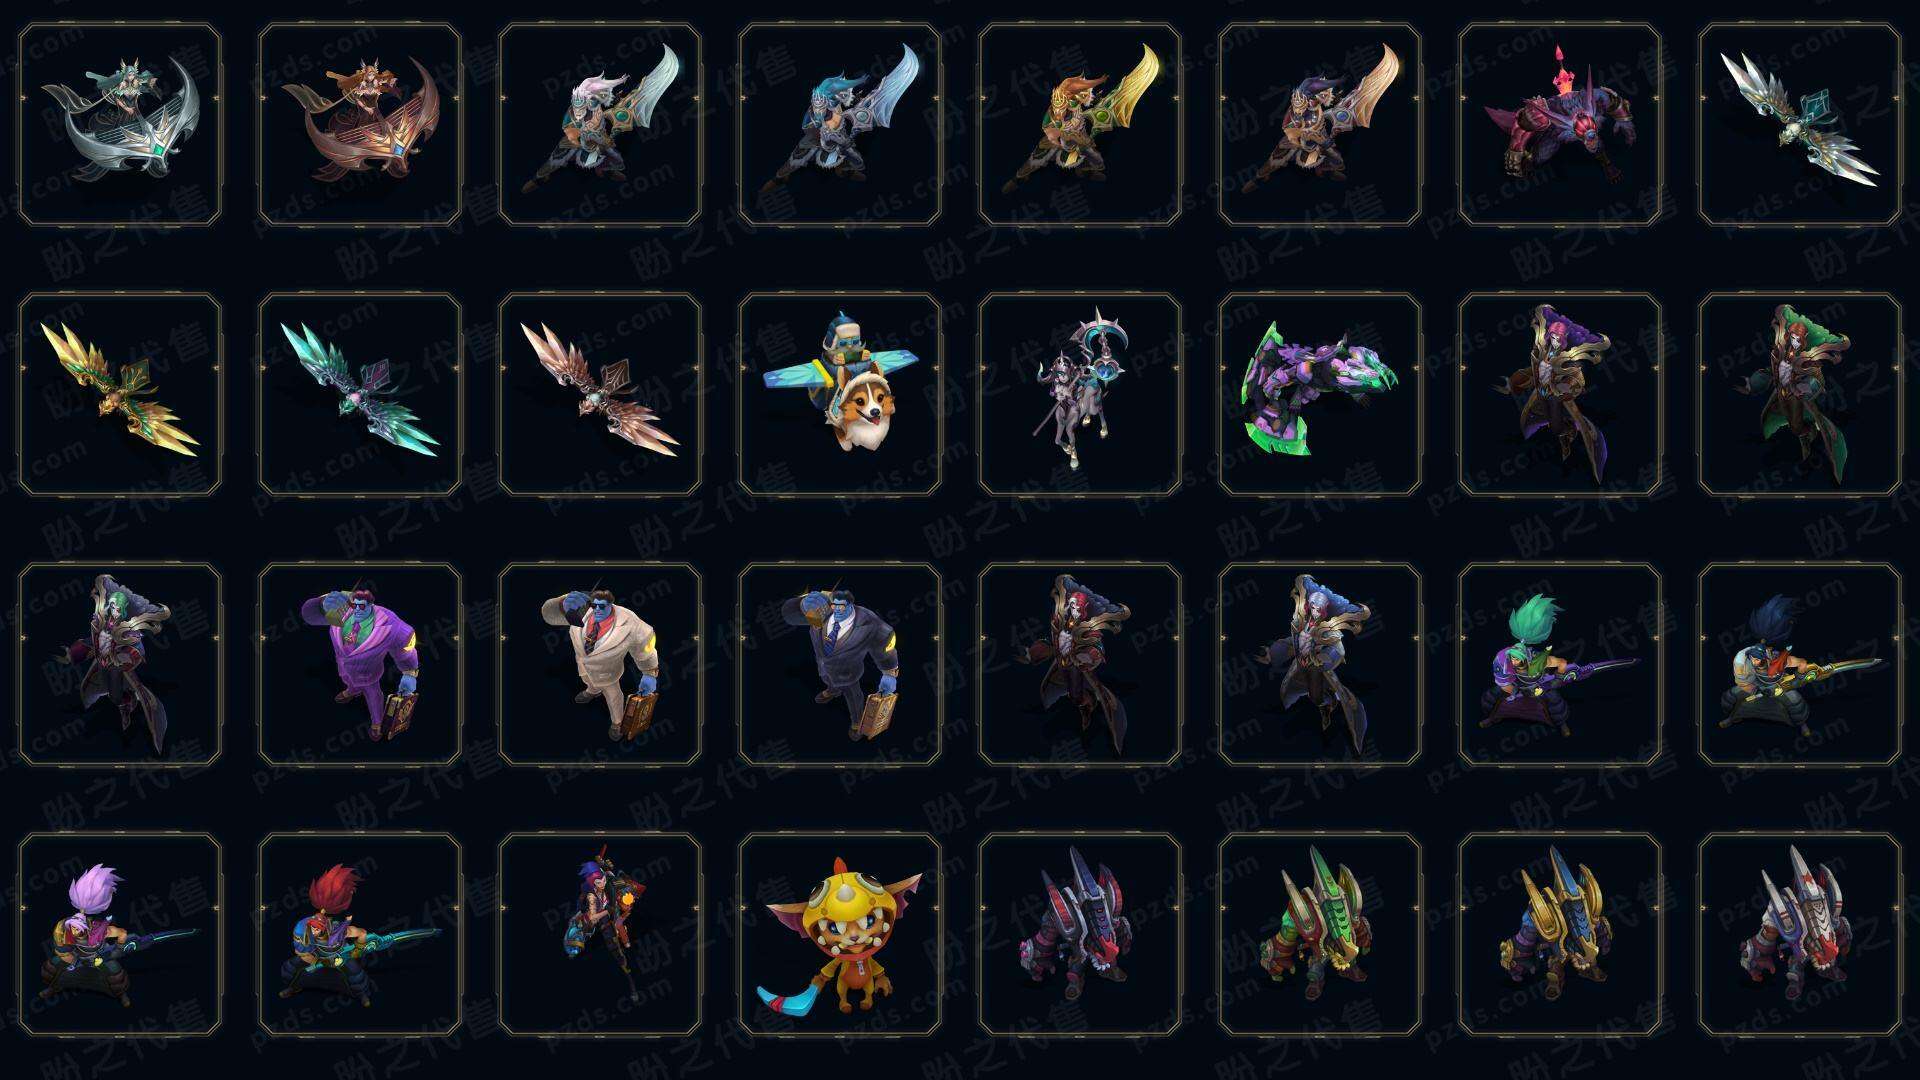Choose the pale rider with crescent staff
Viewport: 1920px width, 1080px height.
(1080, 395)
